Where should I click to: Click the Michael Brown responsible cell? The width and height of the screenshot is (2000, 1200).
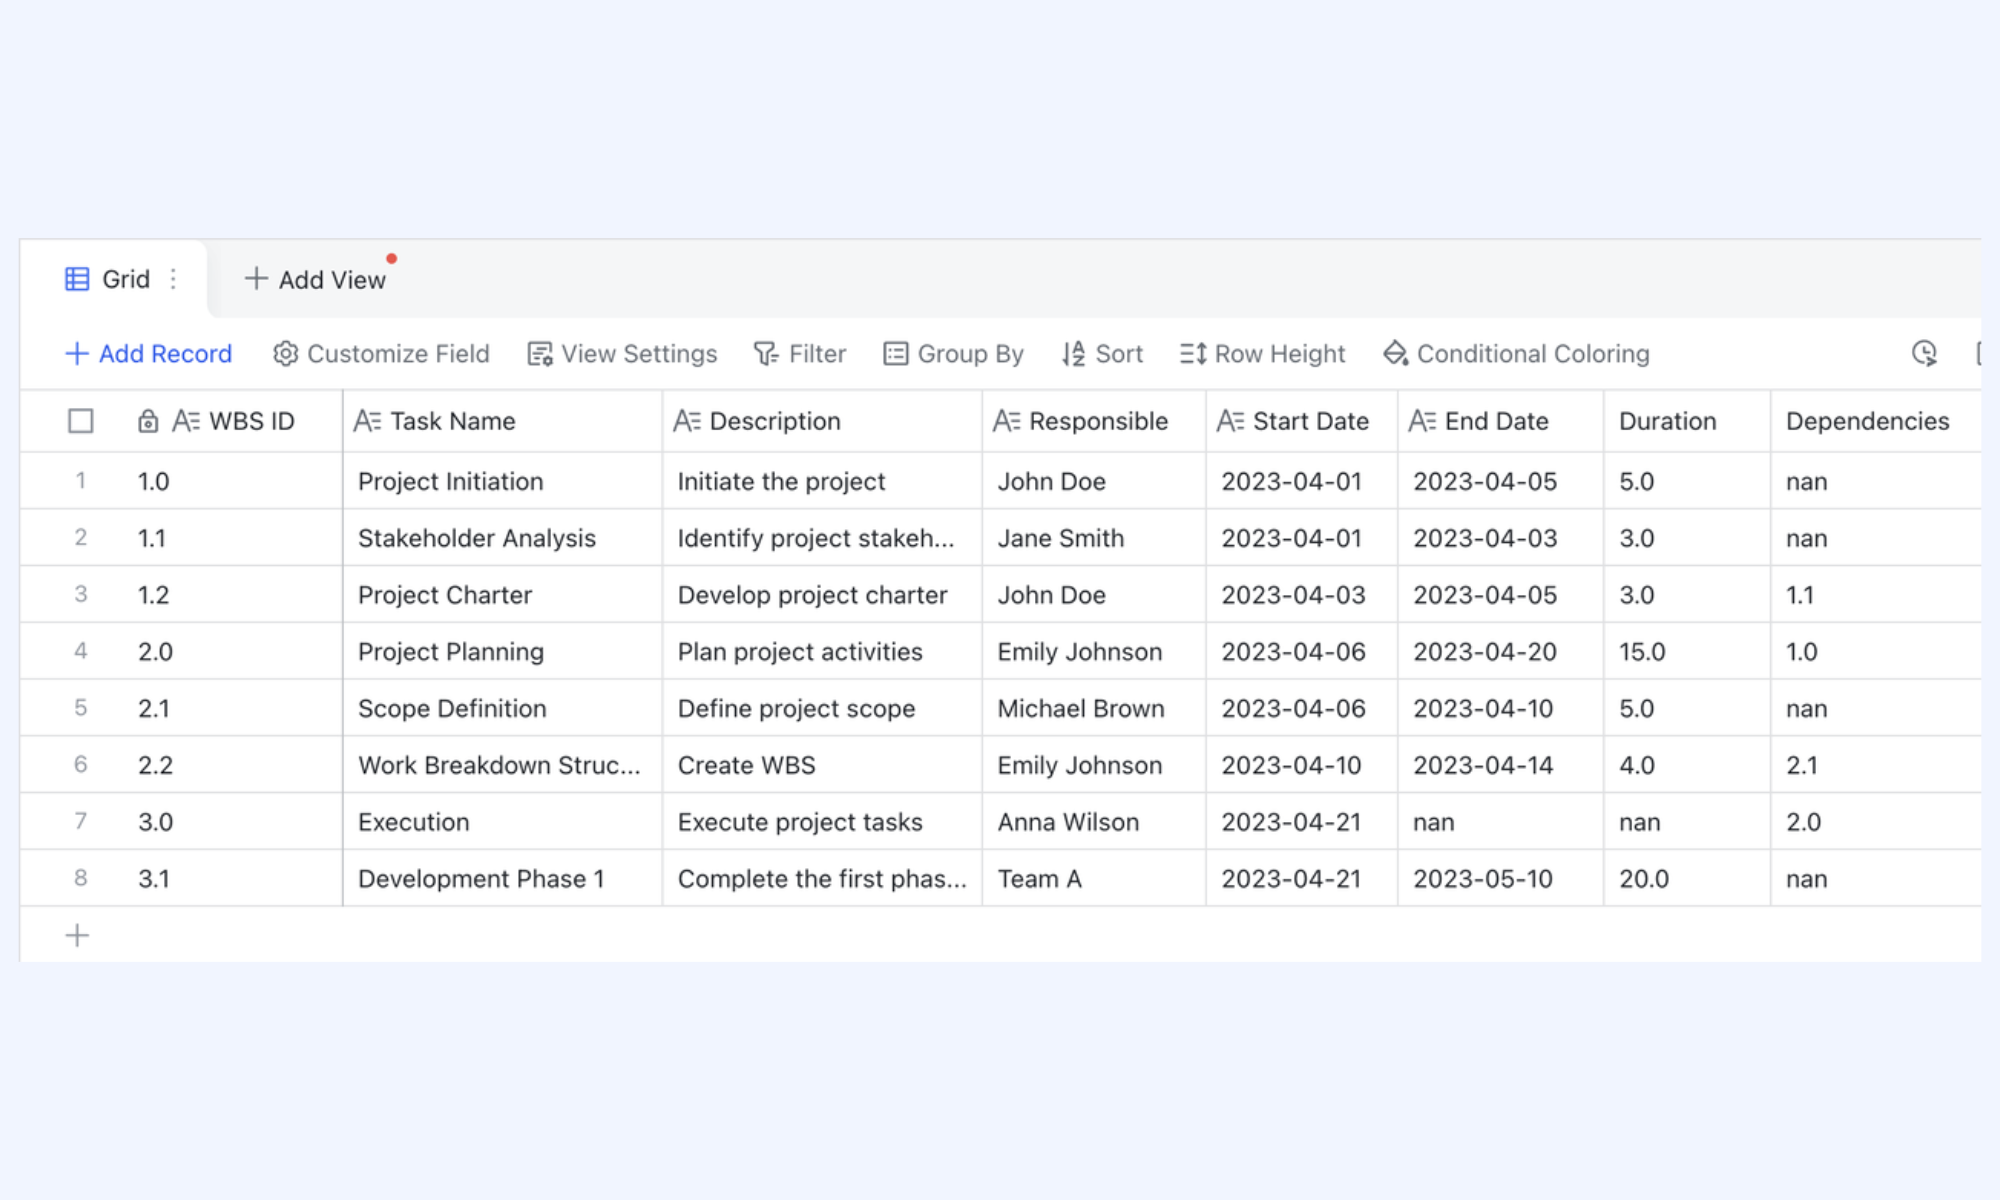(x=1094, y=708)
